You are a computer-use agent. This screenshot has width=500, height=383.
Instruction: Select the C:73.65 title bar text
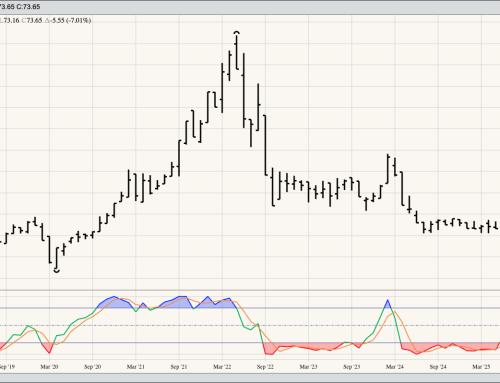click(x=28, y=7)
